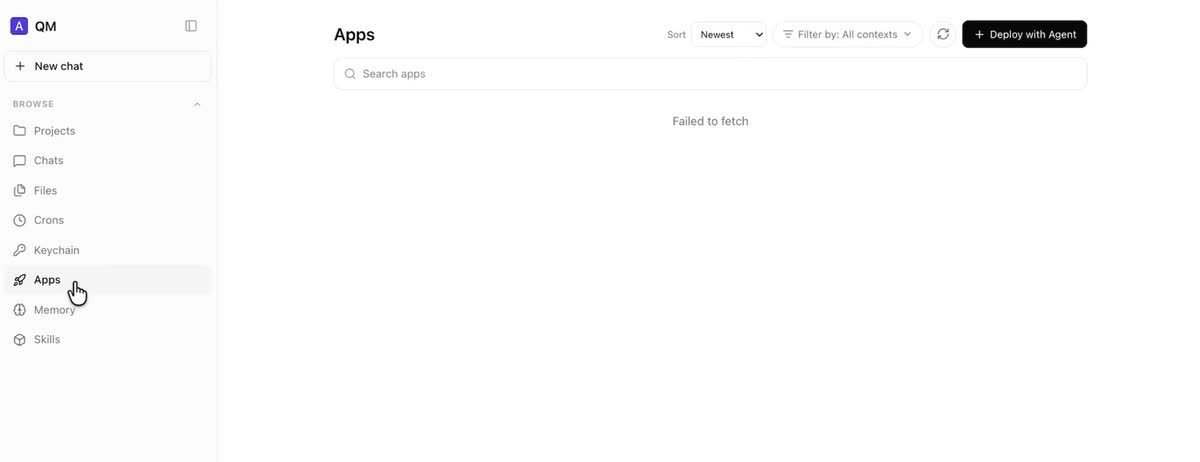The image size is (1200, 462).
Task: Select Crons from the sidebar
Action: (x=108, y=220)
